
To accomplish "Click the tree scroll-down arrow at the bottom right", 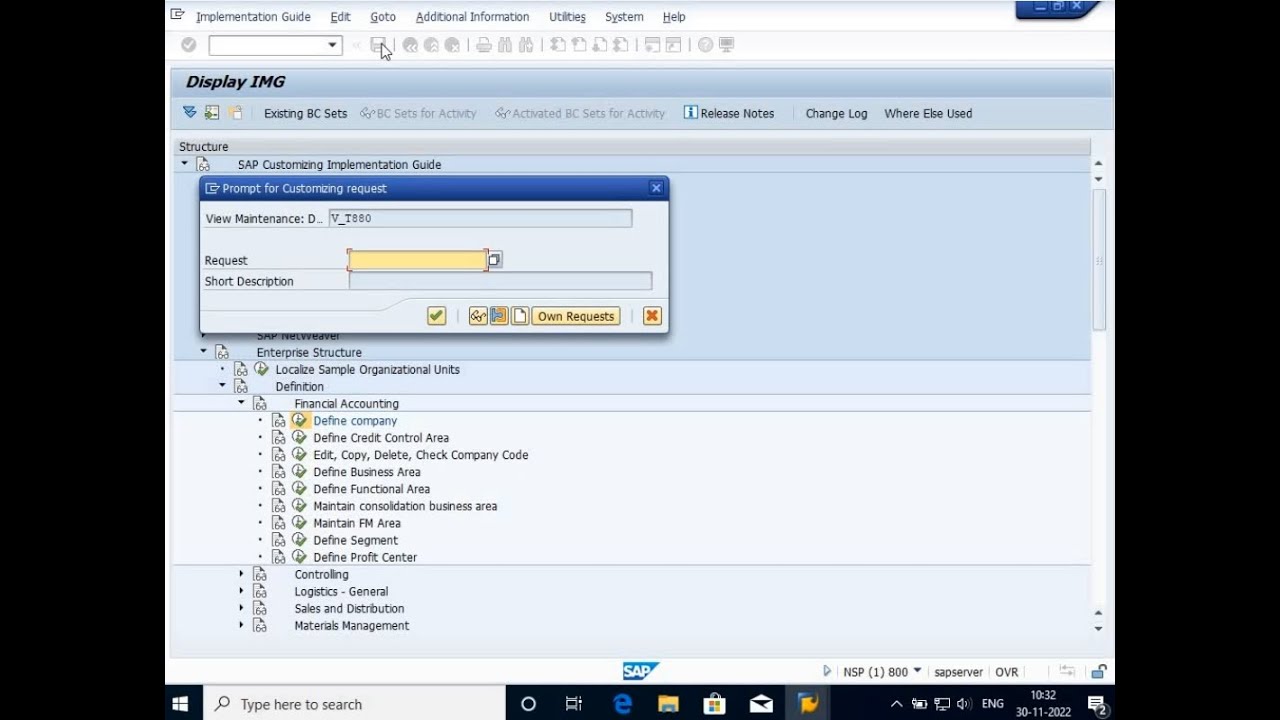I will point(1098,629).
